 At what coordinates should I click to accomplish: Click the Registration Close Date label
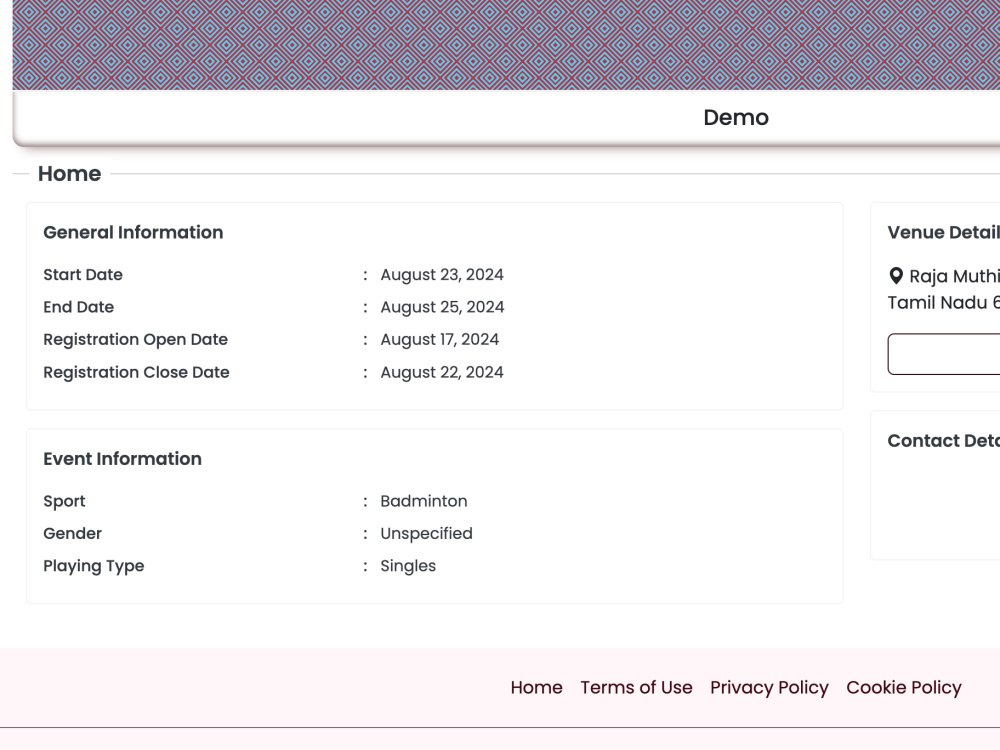pos(136,372)
